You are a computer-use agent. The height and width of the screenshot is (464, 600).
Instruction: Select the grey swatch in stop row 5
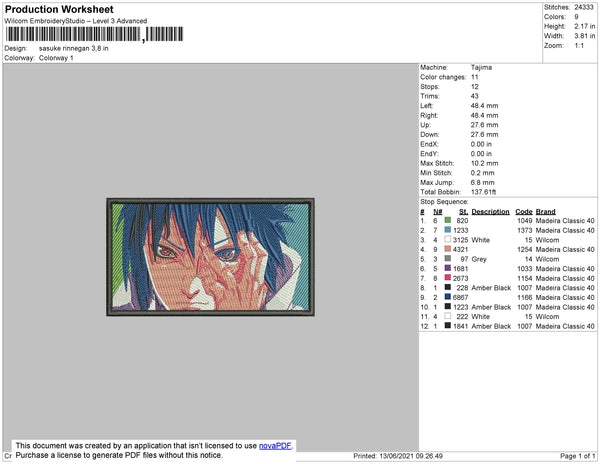[x=448, y=259]
